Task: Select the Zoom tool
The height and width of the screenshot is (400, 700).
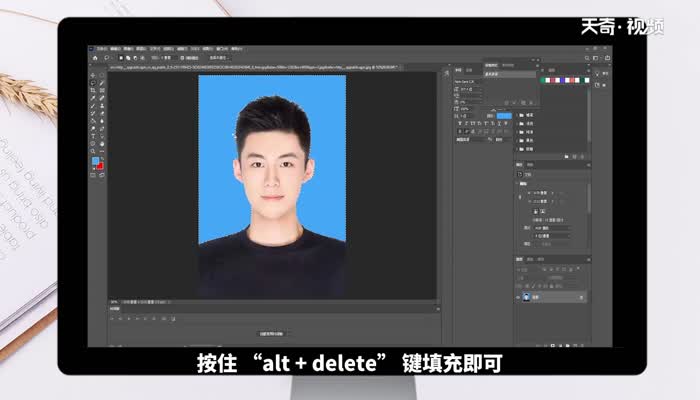Action: 93,151
